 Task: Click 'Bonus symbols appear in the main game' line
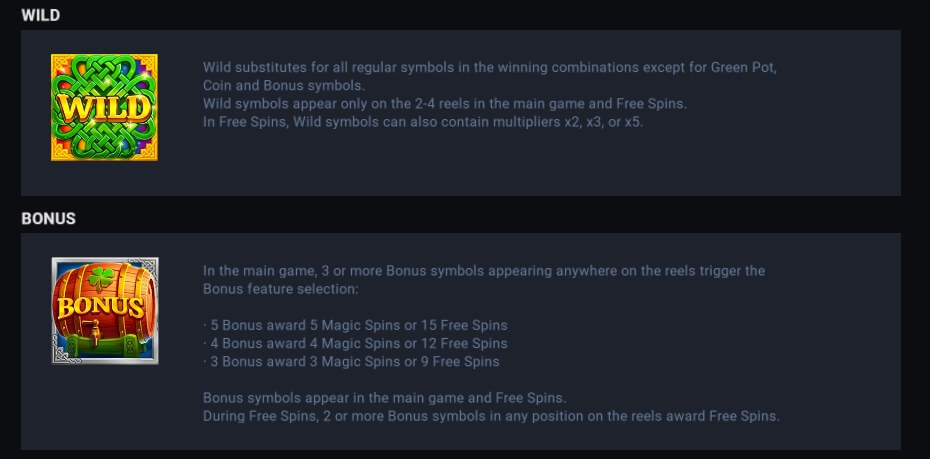tap(384, 397)
